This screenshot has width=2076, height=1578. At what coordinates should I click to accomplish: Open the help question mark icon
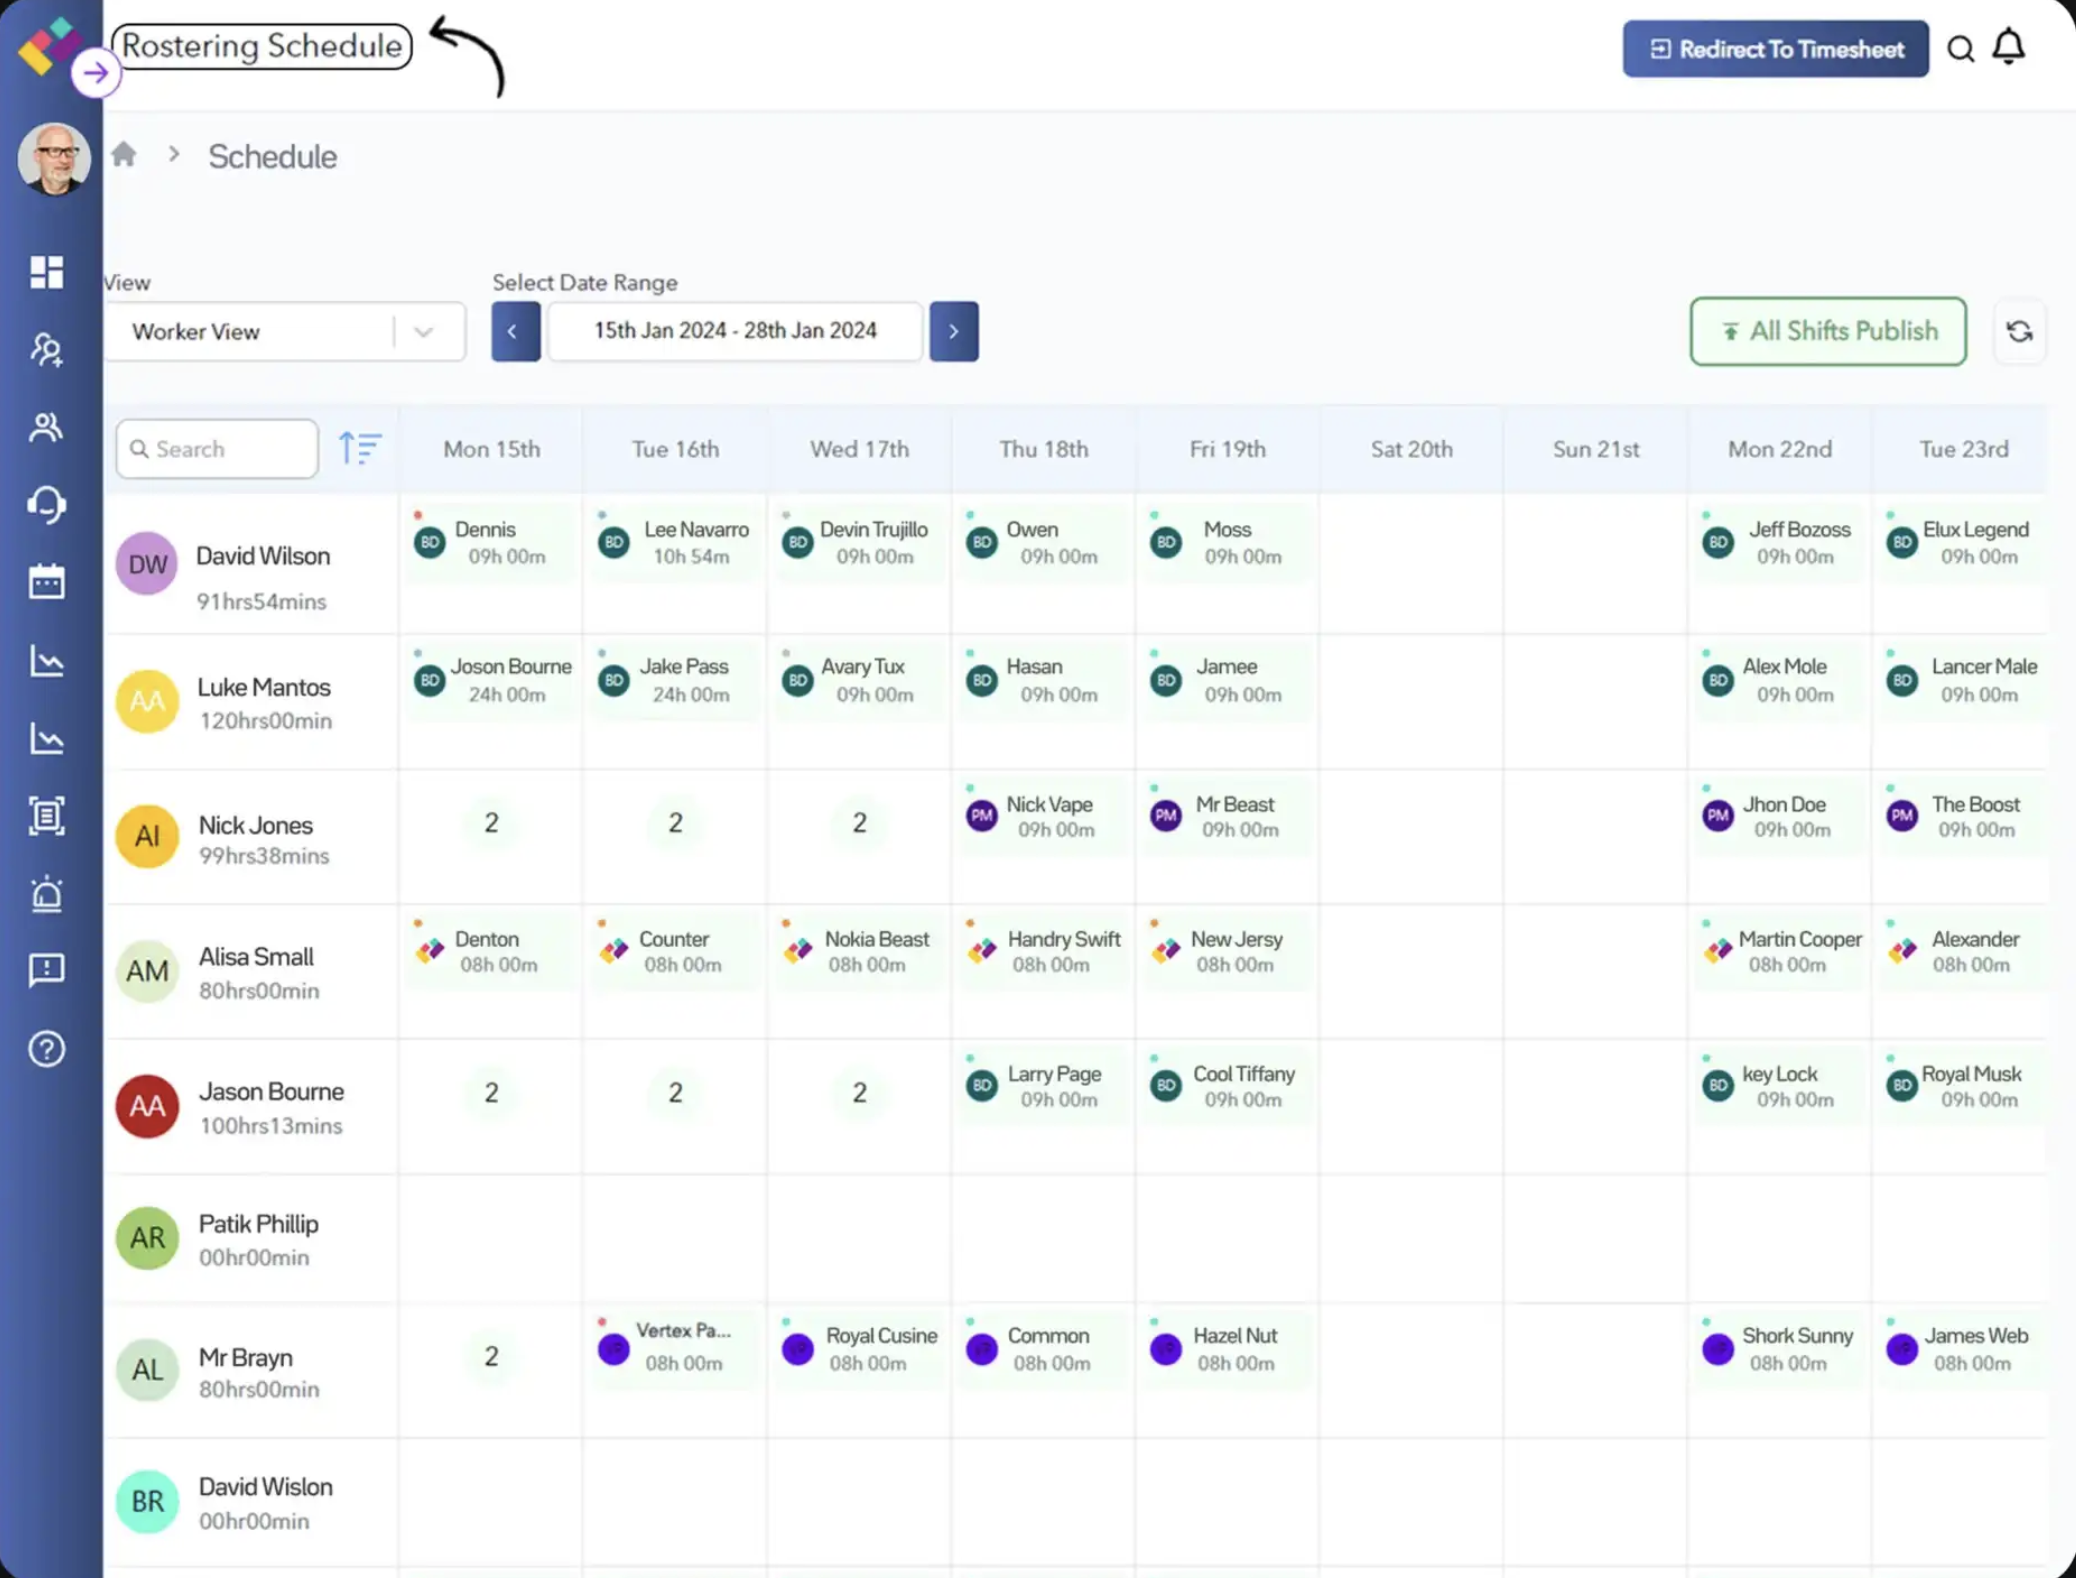coord(46,1048)
